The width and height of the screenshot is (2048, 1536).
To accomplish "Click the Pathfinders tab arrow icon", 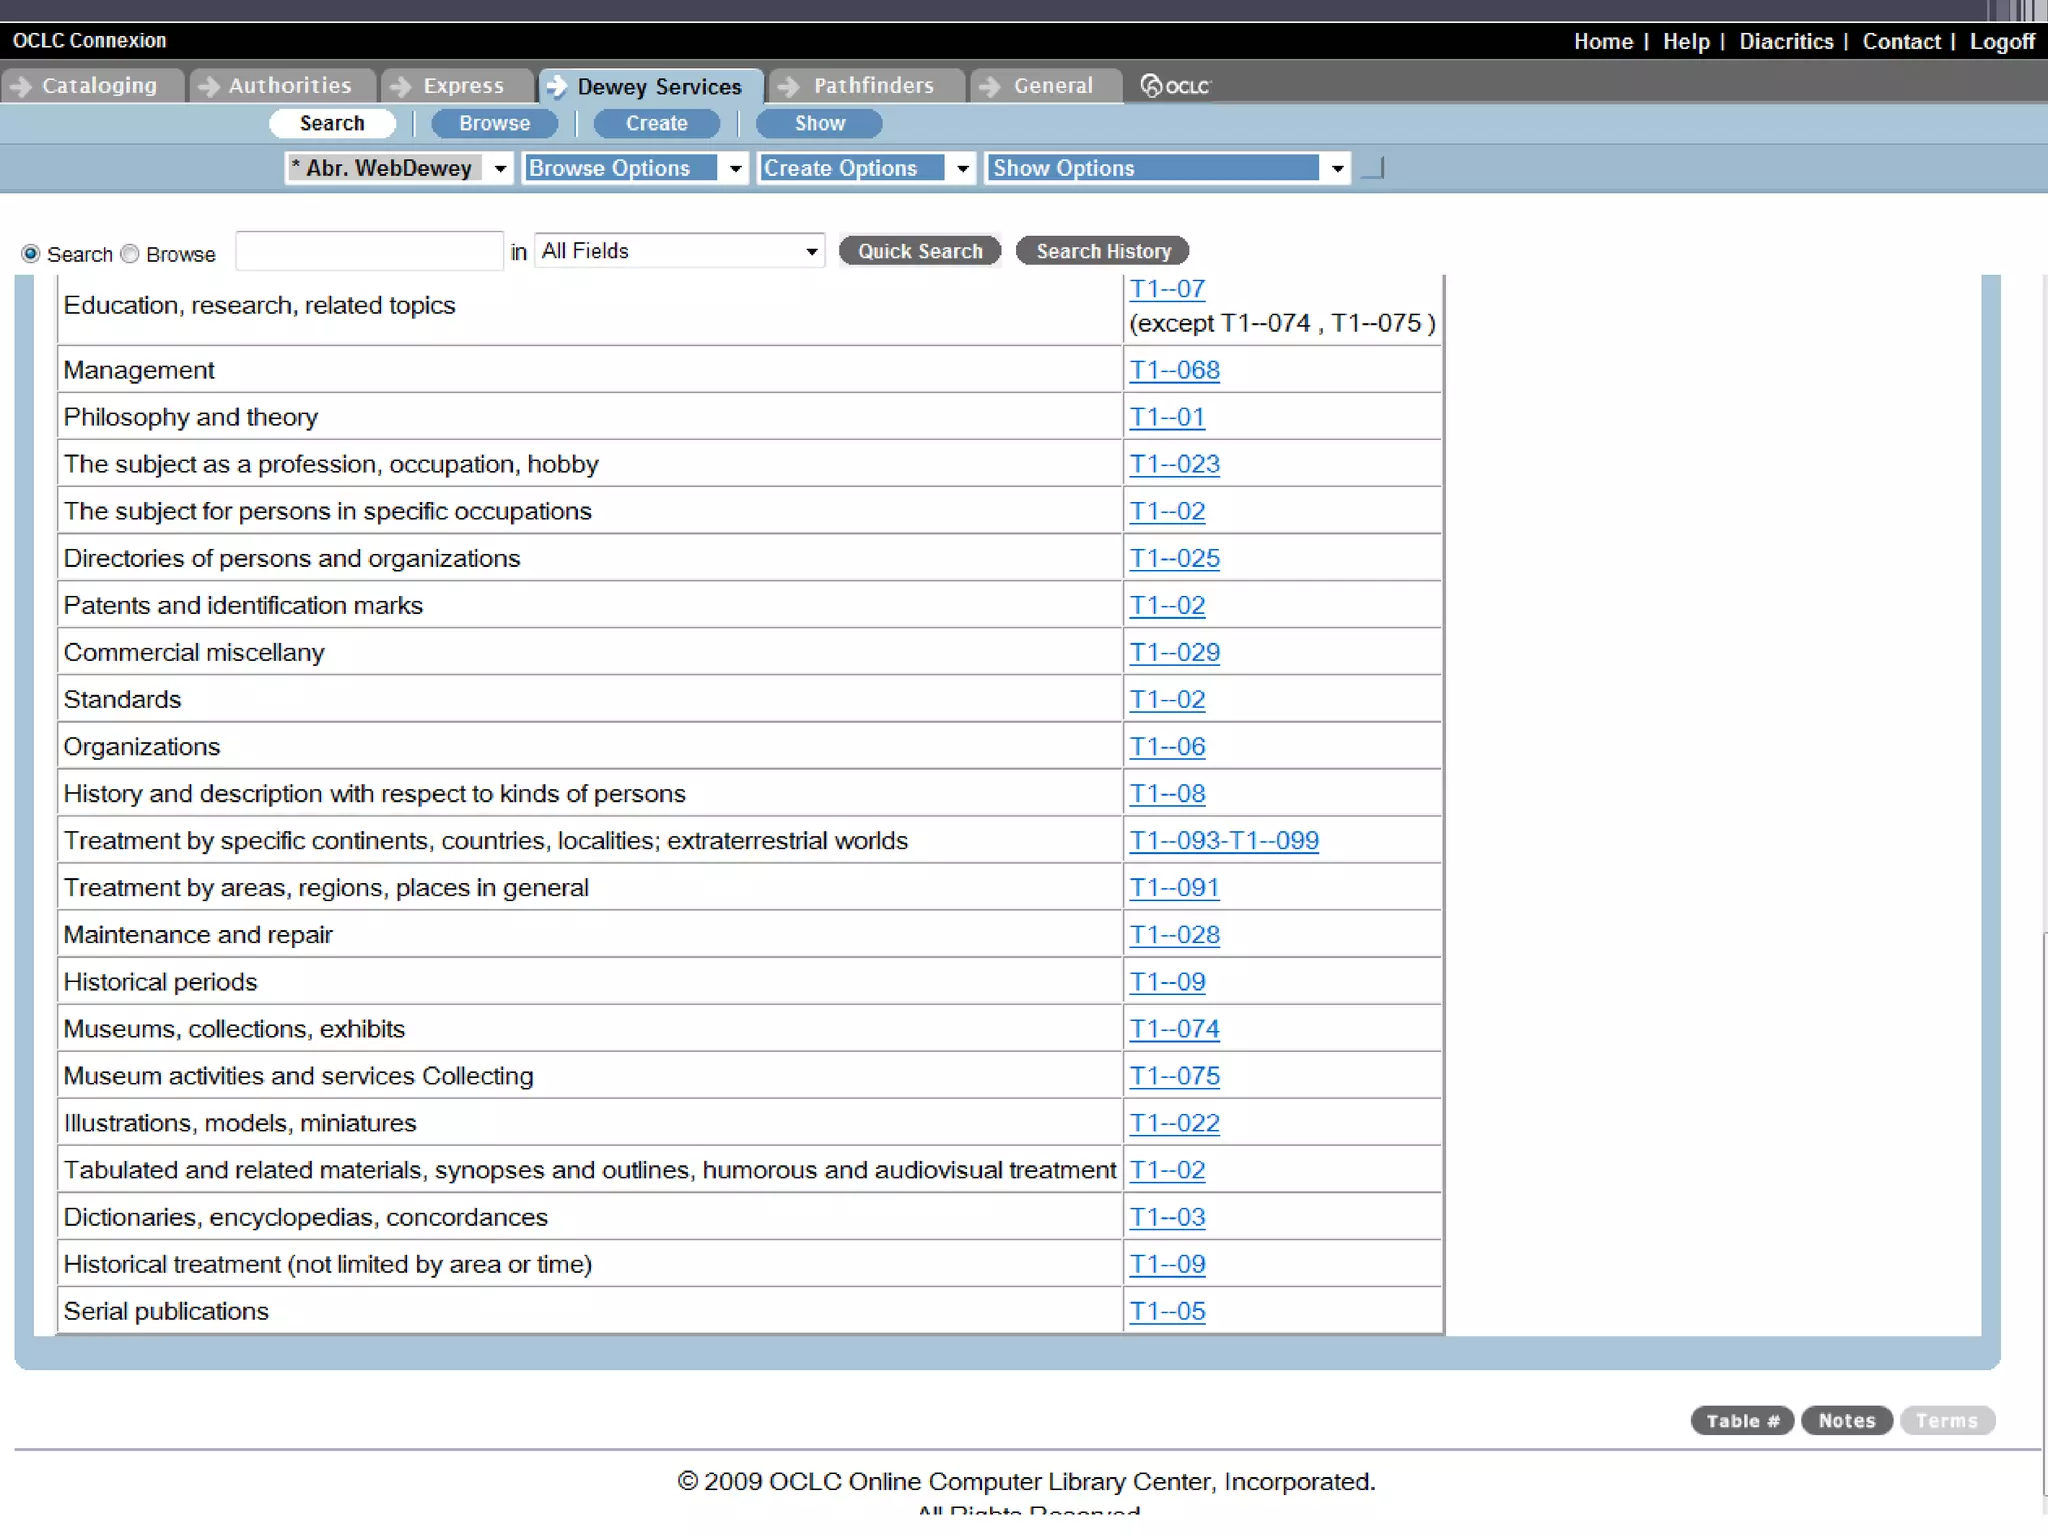I will pyautogui.click(x=789, y=86).
